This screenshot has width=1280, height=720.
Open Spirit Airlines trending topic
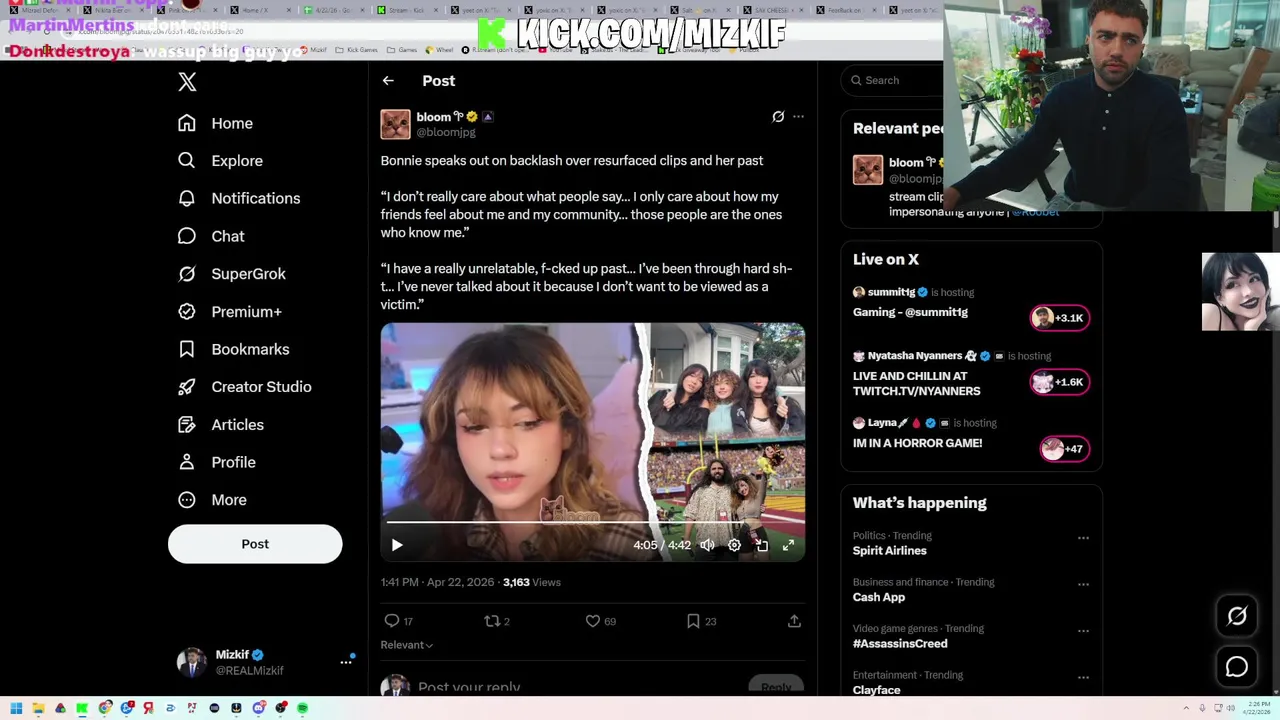889,551
